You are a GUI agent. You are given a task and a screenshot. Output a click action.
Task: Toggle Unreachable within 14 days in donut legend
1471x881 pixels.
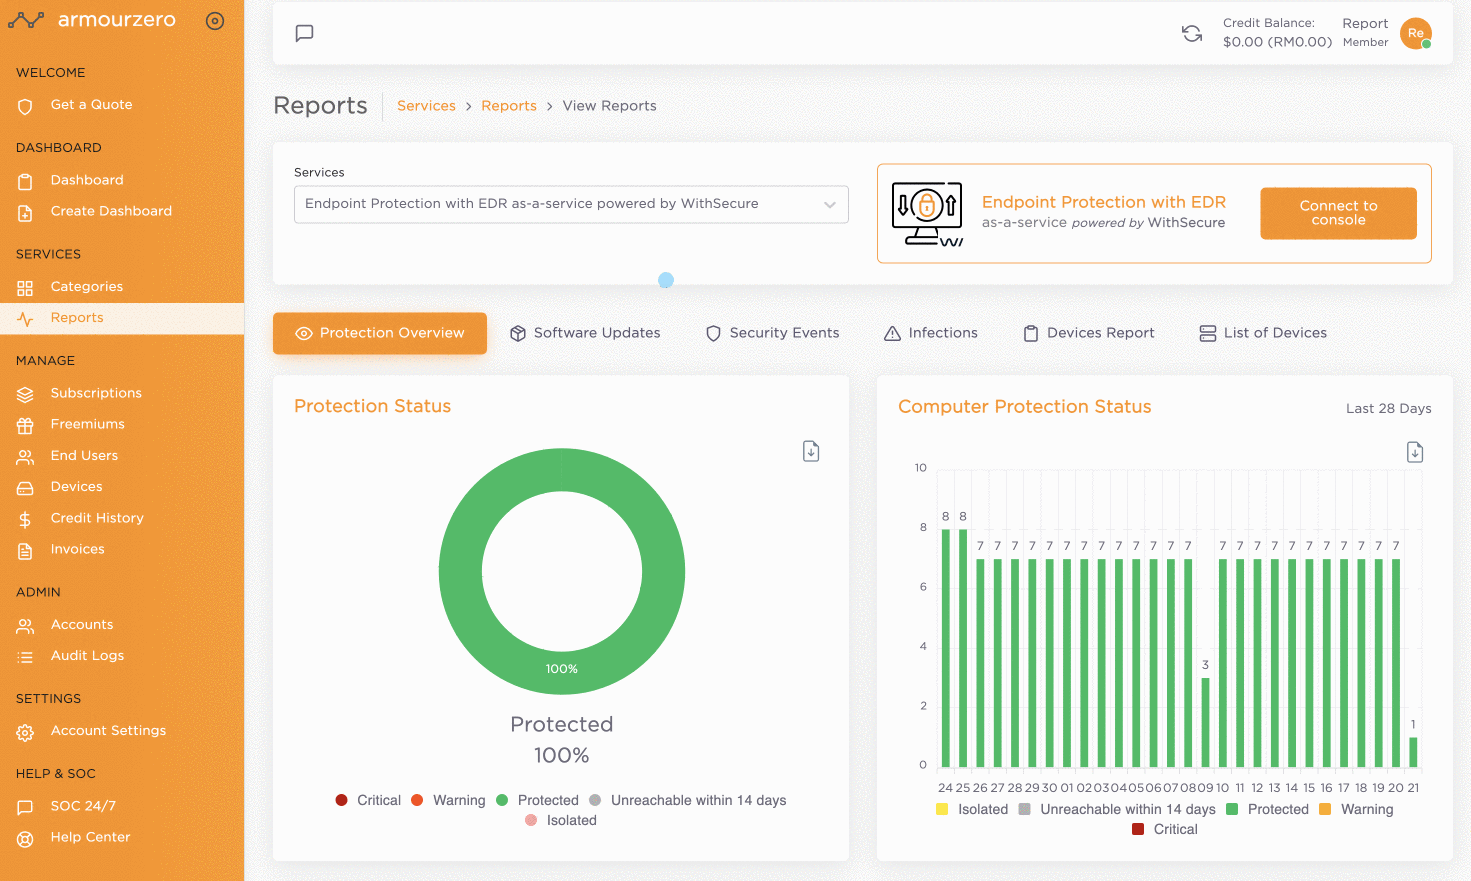688,800
